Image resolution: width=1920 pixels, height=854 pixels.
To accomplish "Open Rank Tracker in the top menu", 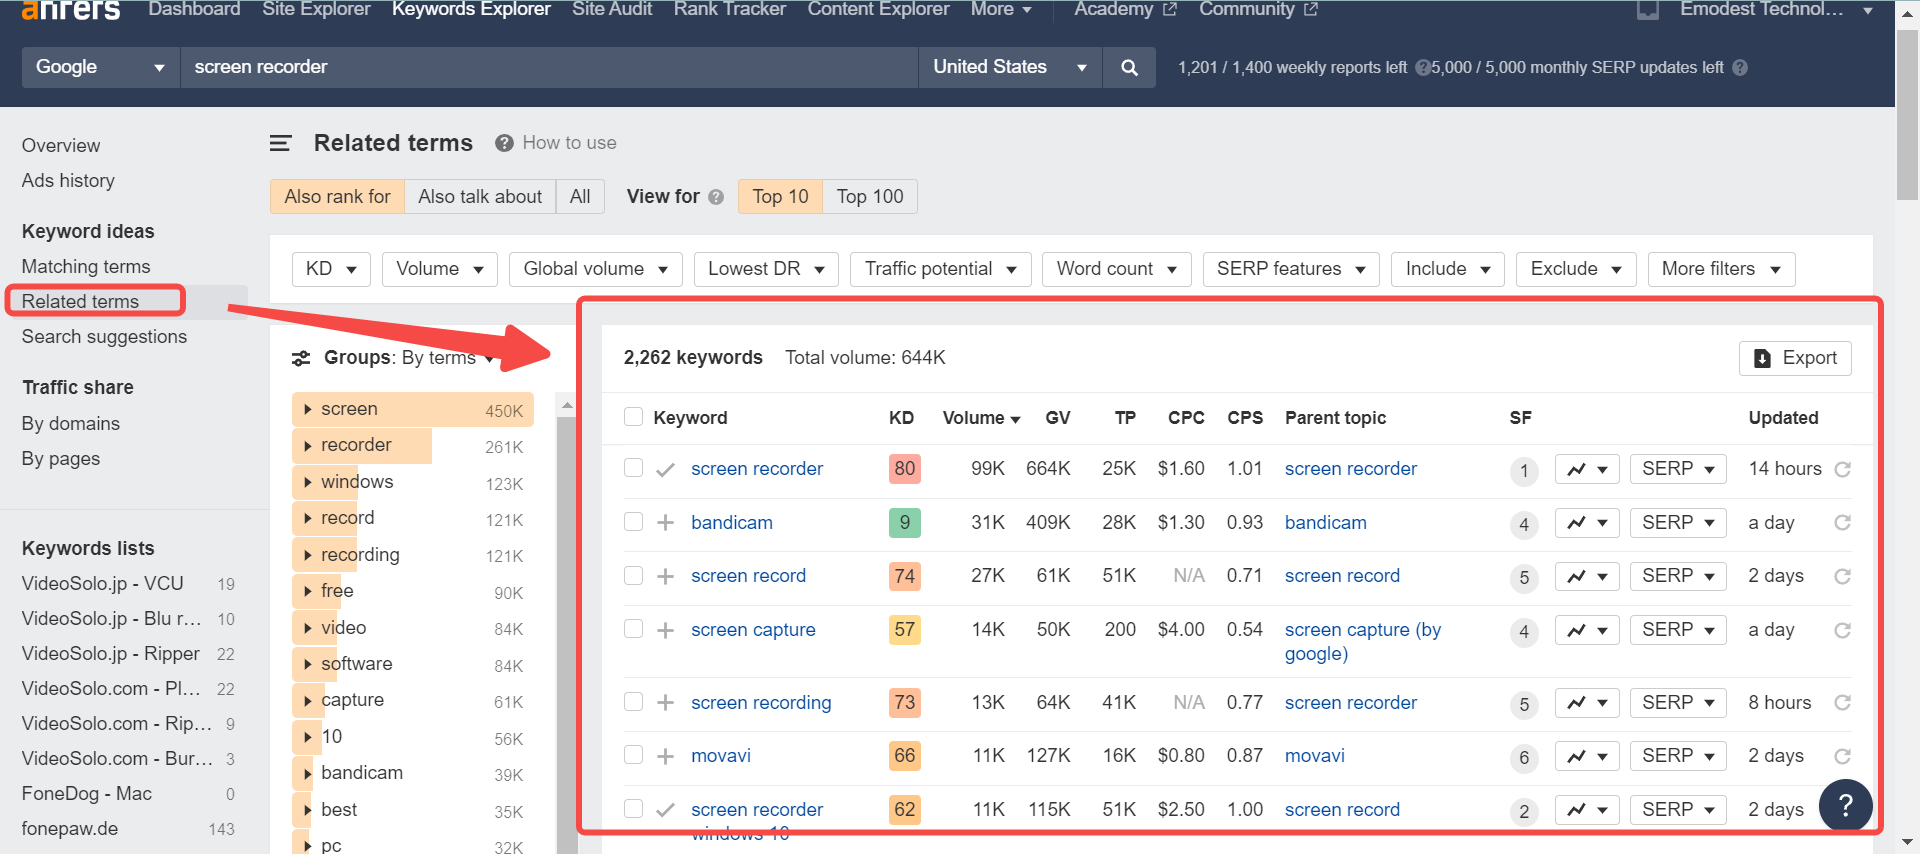I will [x=730, y=9].
